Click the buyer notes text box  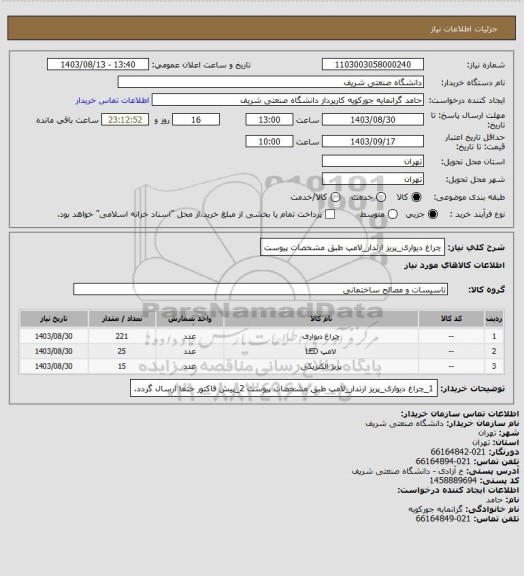[284, 388]
